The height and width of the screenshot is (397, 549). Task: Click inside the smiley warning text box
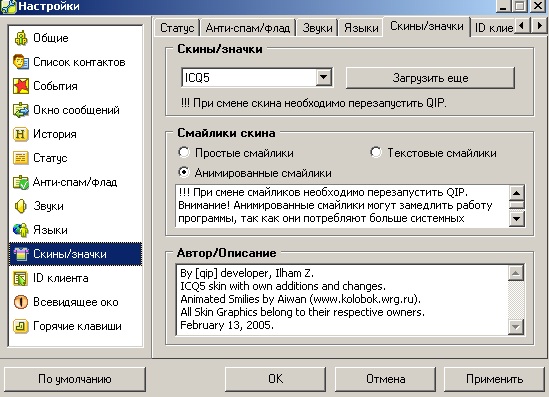[342, 206]
